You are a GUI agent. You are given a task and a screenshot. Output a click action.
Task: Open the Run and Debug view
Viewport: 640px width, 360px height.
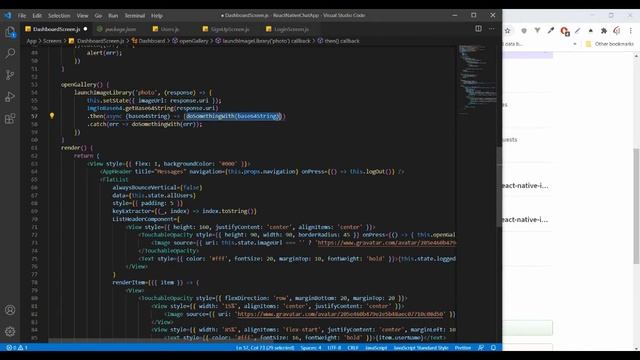pos(10,97)
